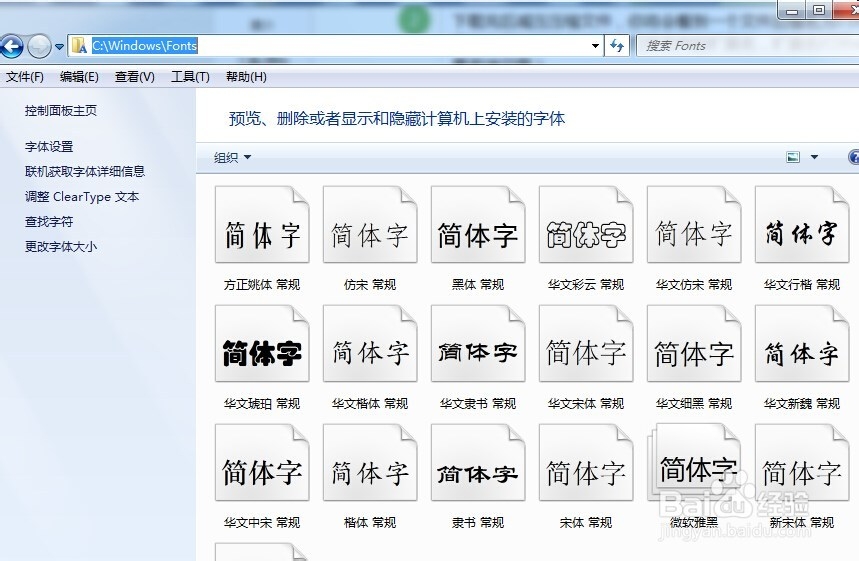Click 联机获取字体详细信息 link
This screenshot has width=859, height=561.
pos(85,171)
